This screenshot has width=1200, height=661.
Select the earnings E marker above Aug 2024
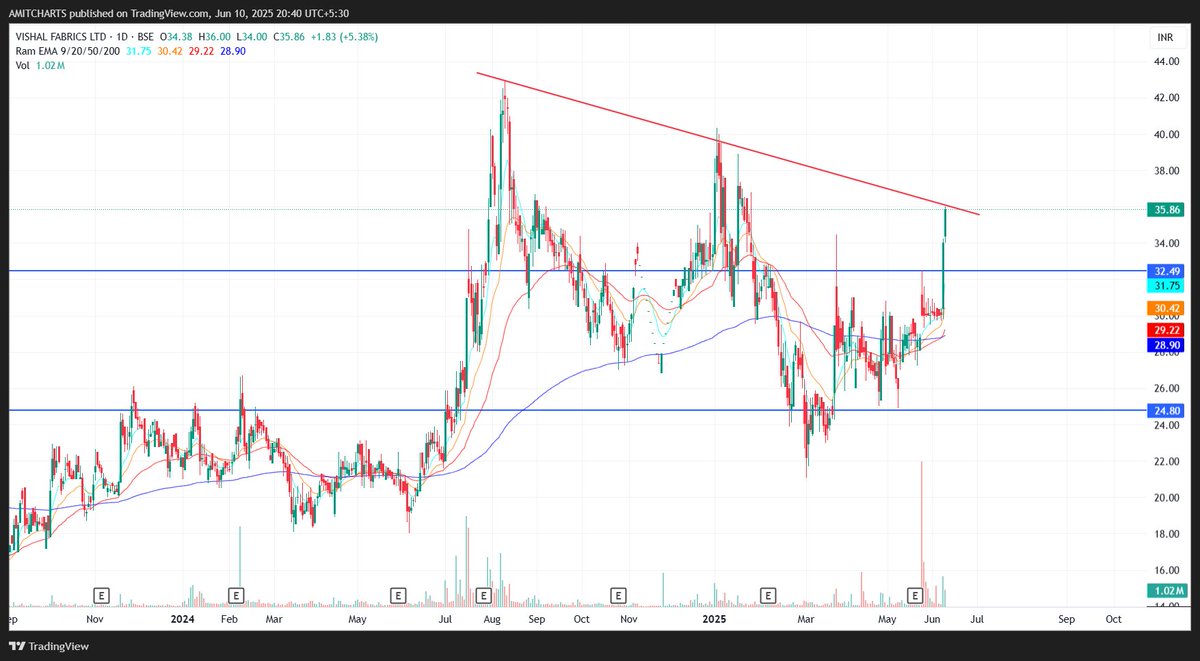pyautogui.click(x=484, y=595)
